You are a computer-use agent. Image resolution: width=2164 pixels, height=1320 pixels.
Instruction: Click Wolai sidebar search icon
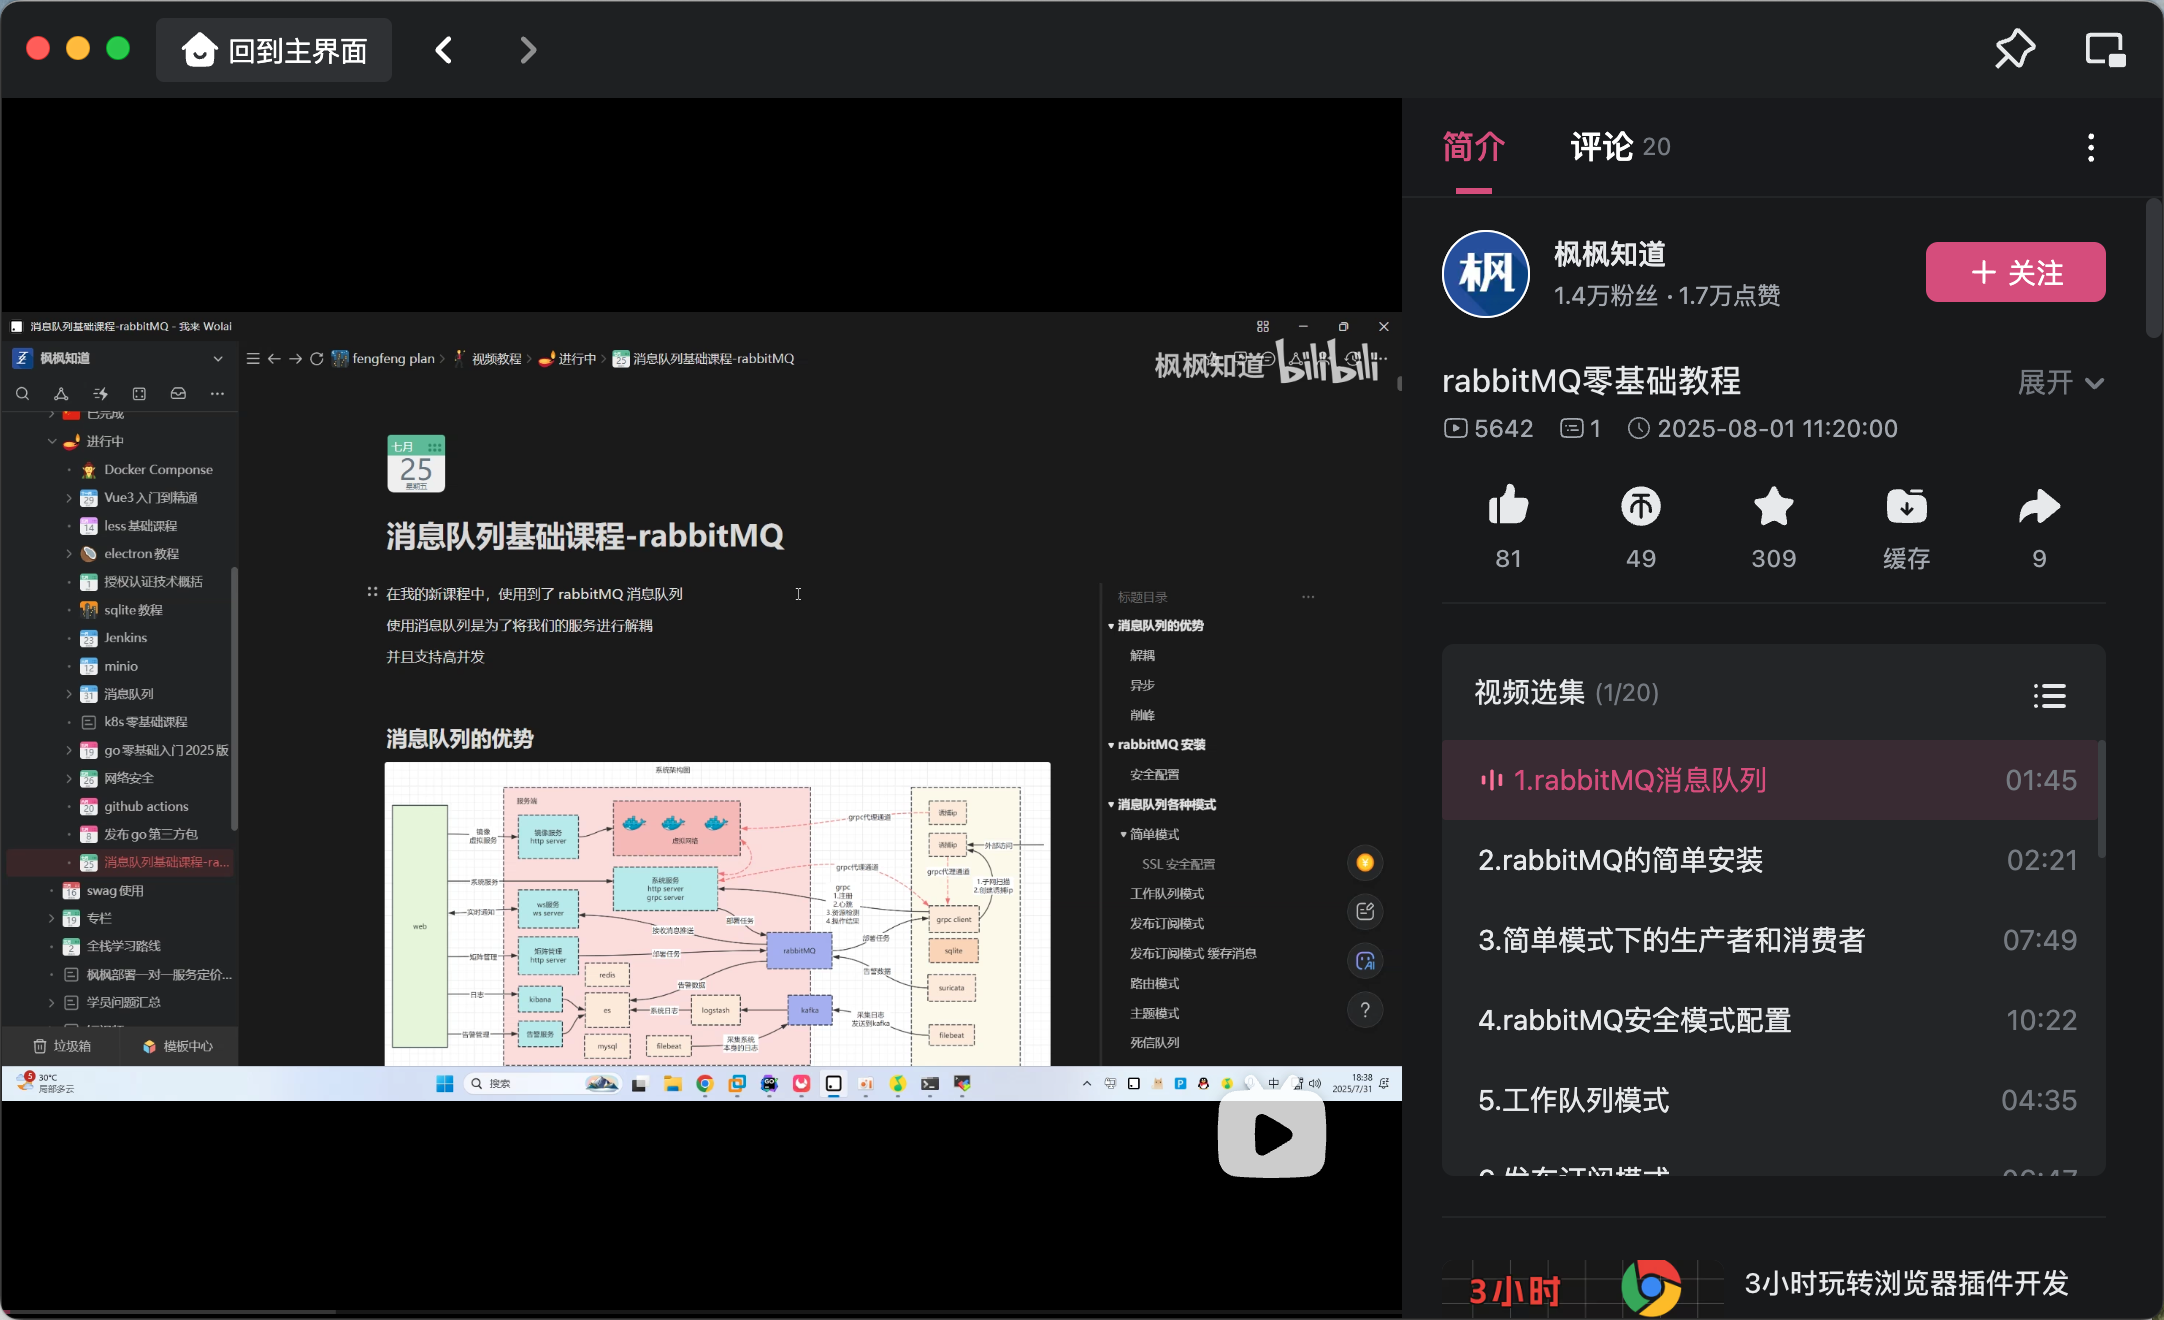[x=22, y=394]
